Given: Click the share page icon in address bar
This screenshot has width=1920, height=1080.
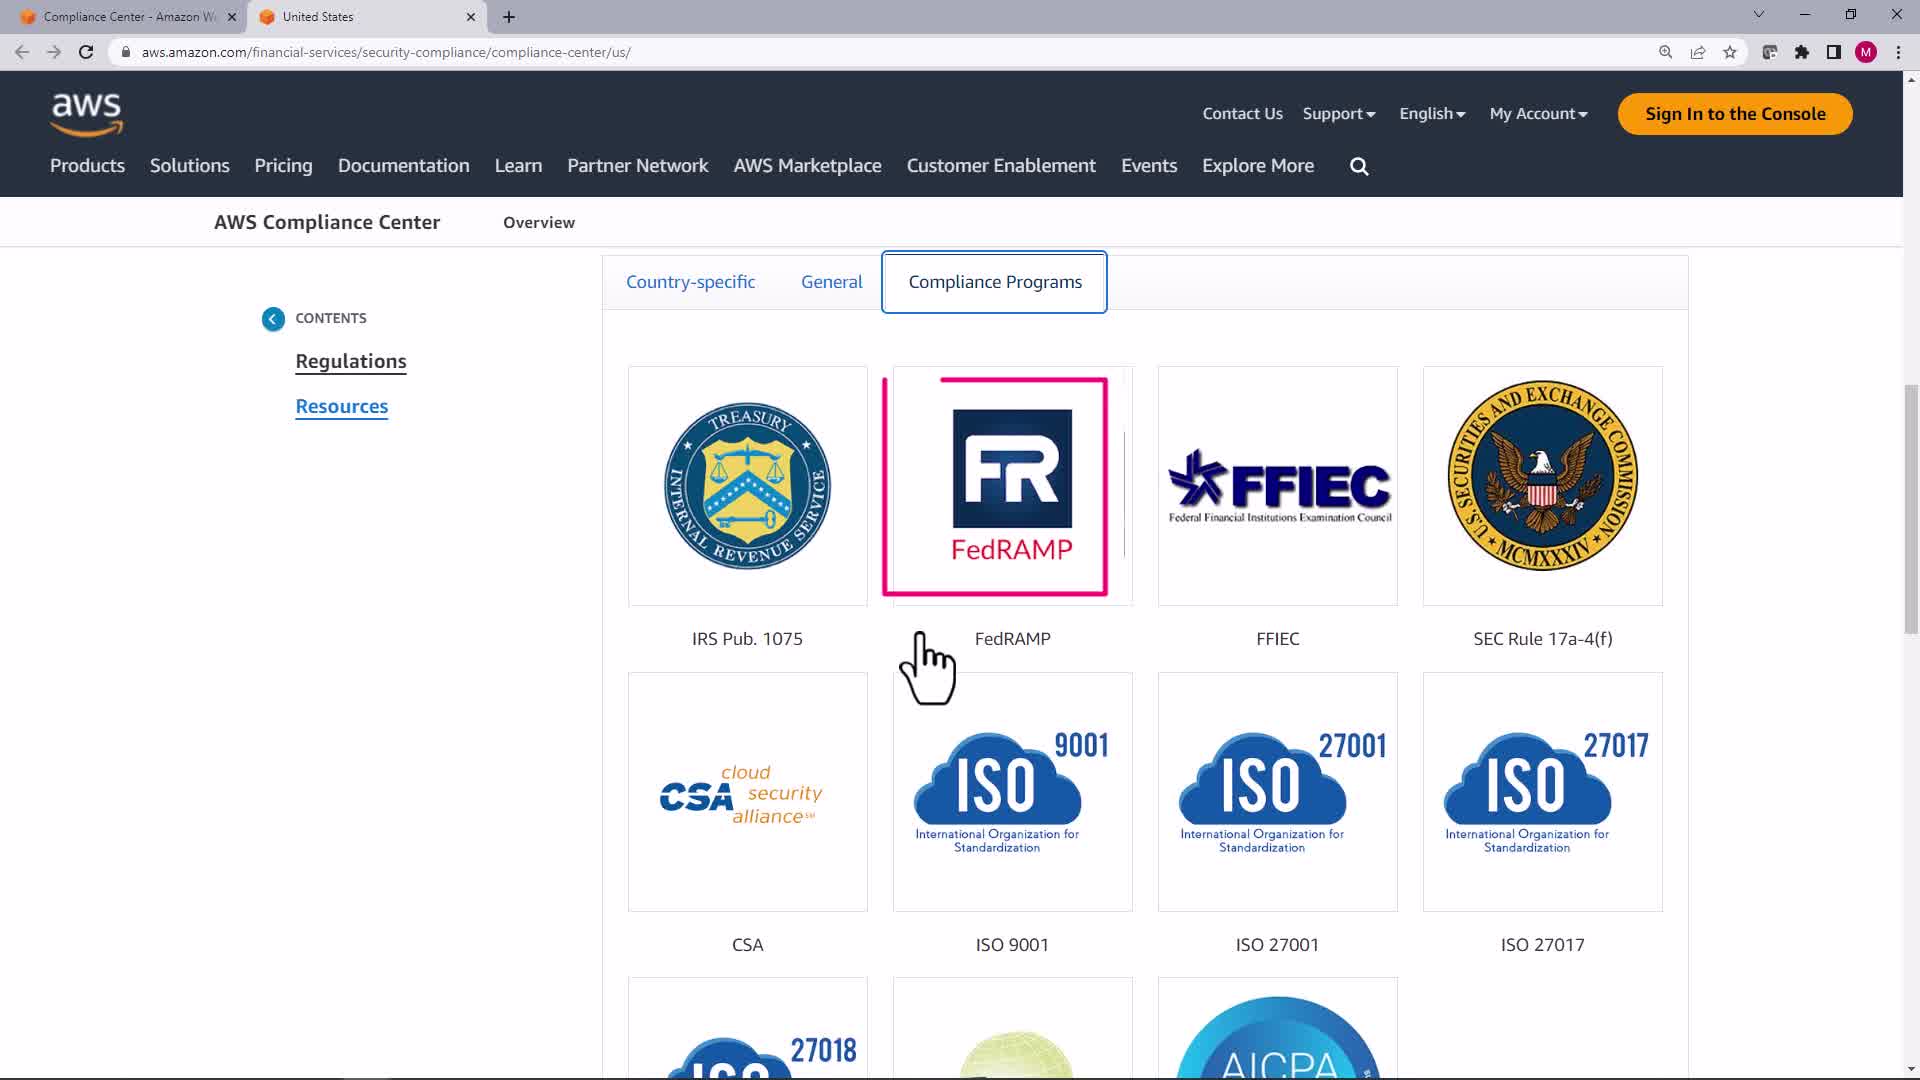Looking at the screenshot, I should coord(1698,52).
